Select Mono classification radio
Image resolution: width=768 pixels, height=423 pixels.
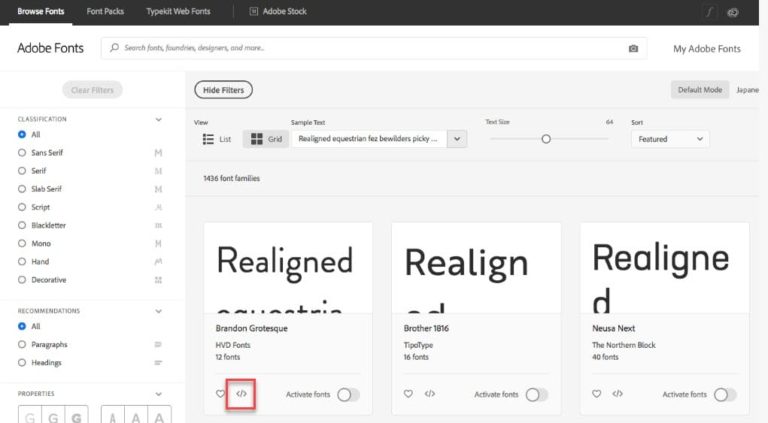click(x=22, y=243)
